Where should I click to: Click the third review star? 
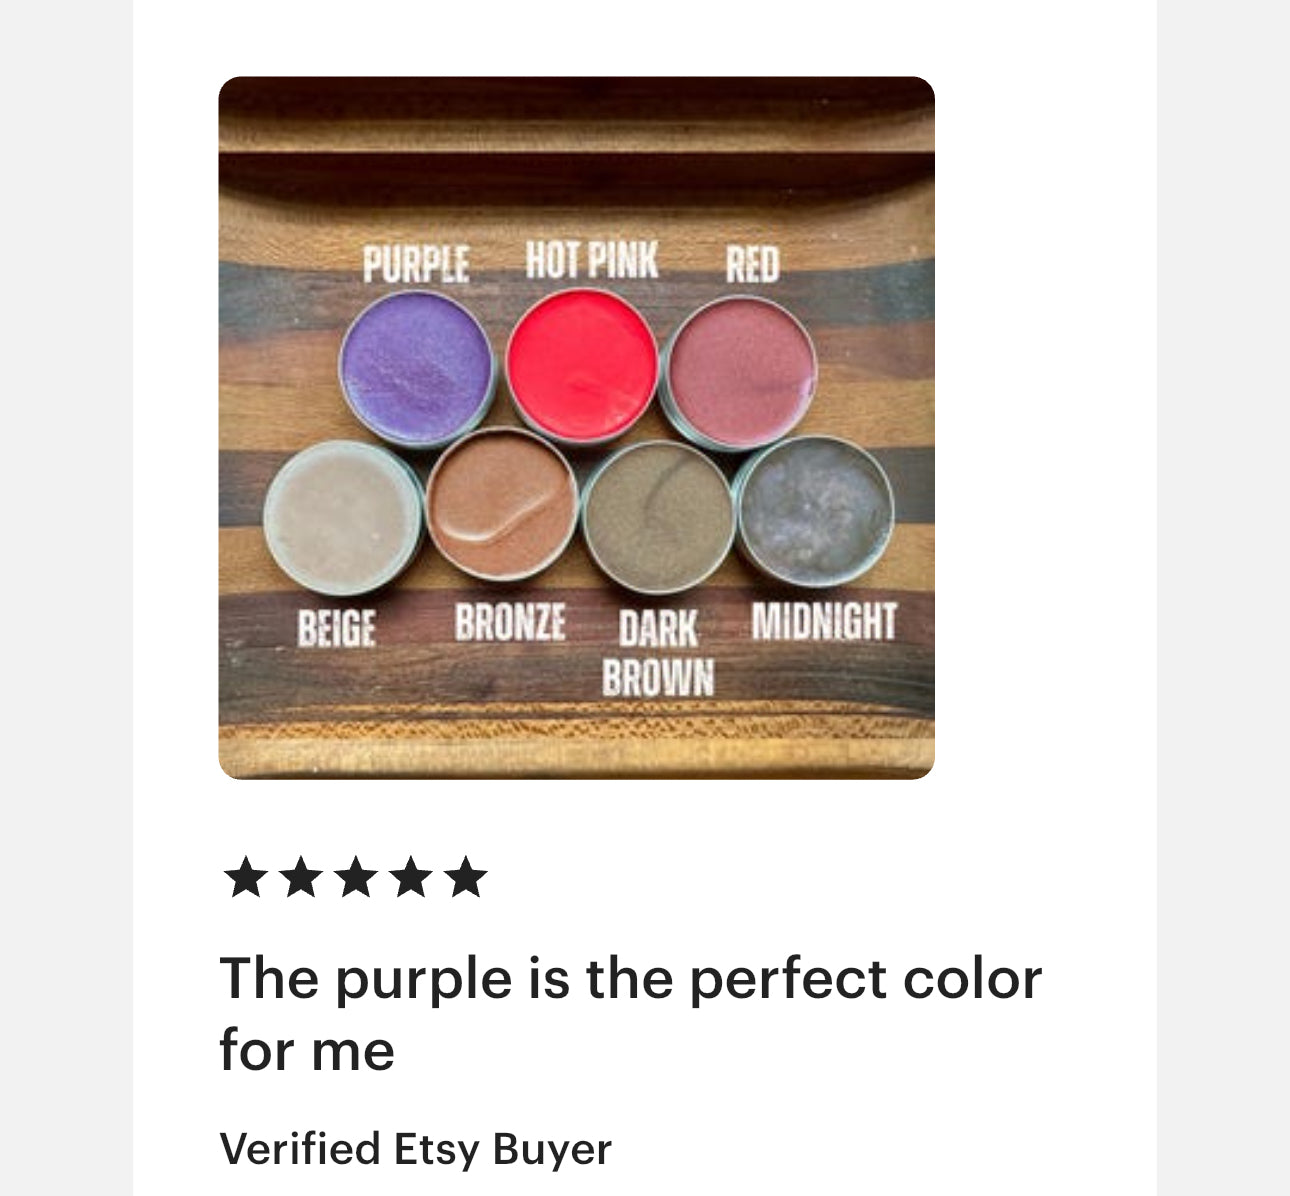click(x=355, y=878)
